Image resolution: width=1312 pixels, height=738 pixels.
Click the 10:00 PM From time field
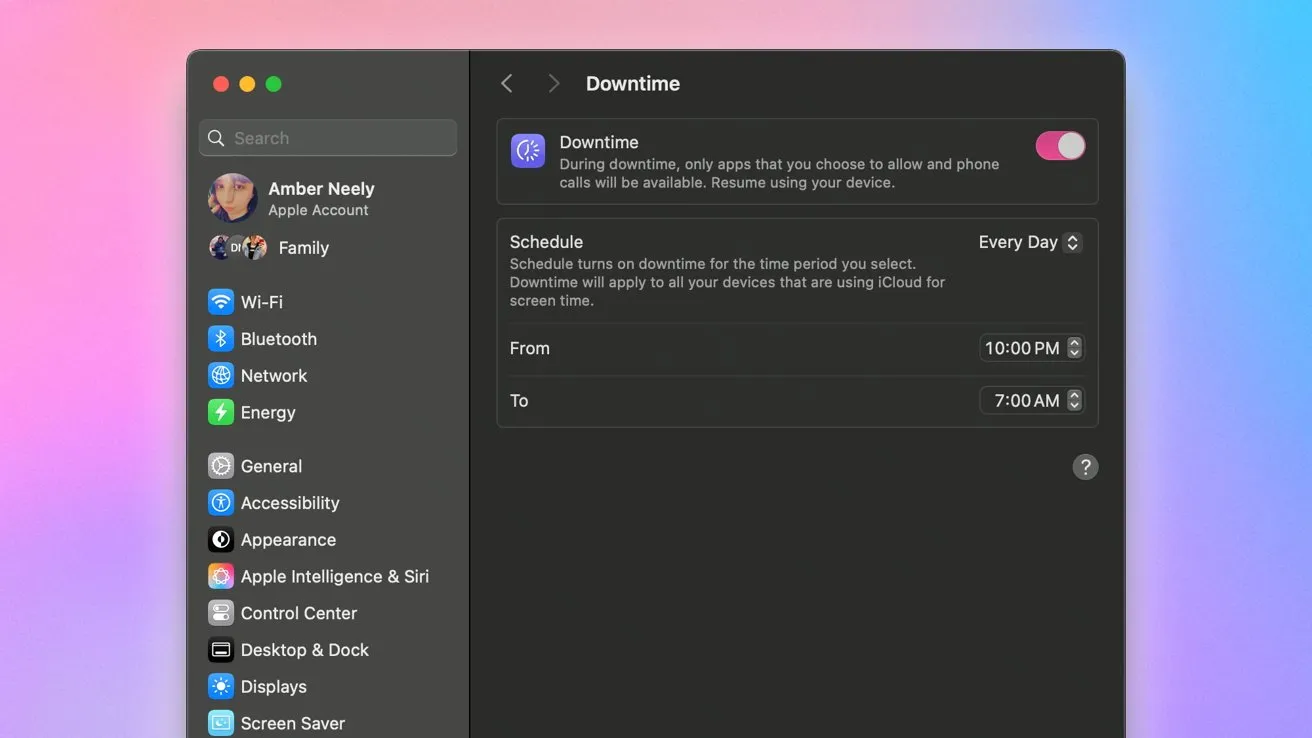1021,348
